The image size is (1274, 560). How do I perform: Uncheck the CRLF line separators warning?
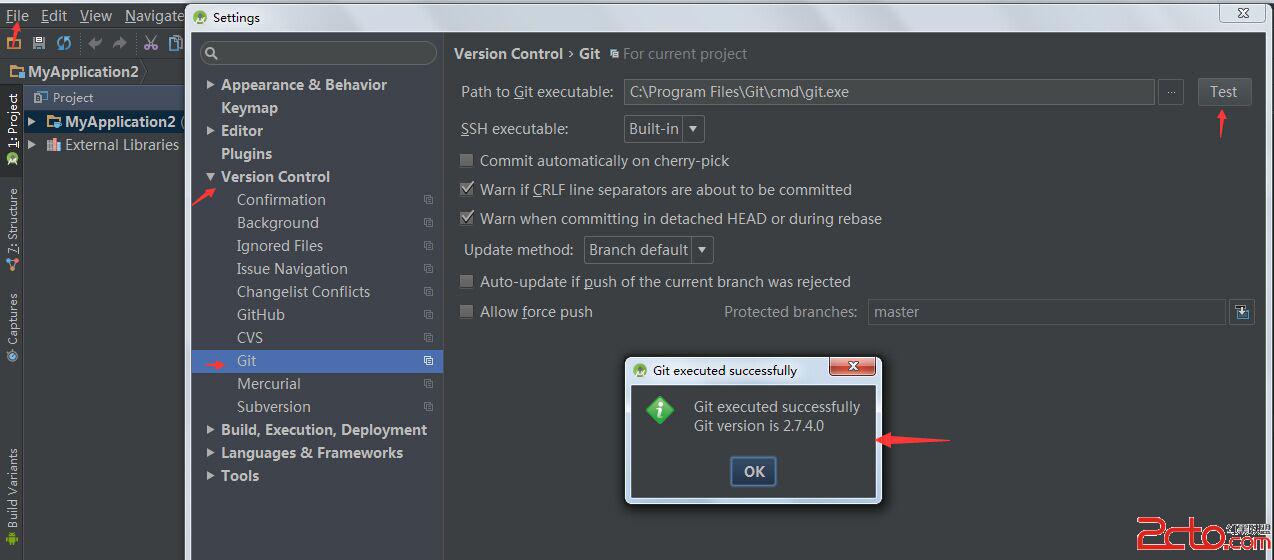[466, 190]
